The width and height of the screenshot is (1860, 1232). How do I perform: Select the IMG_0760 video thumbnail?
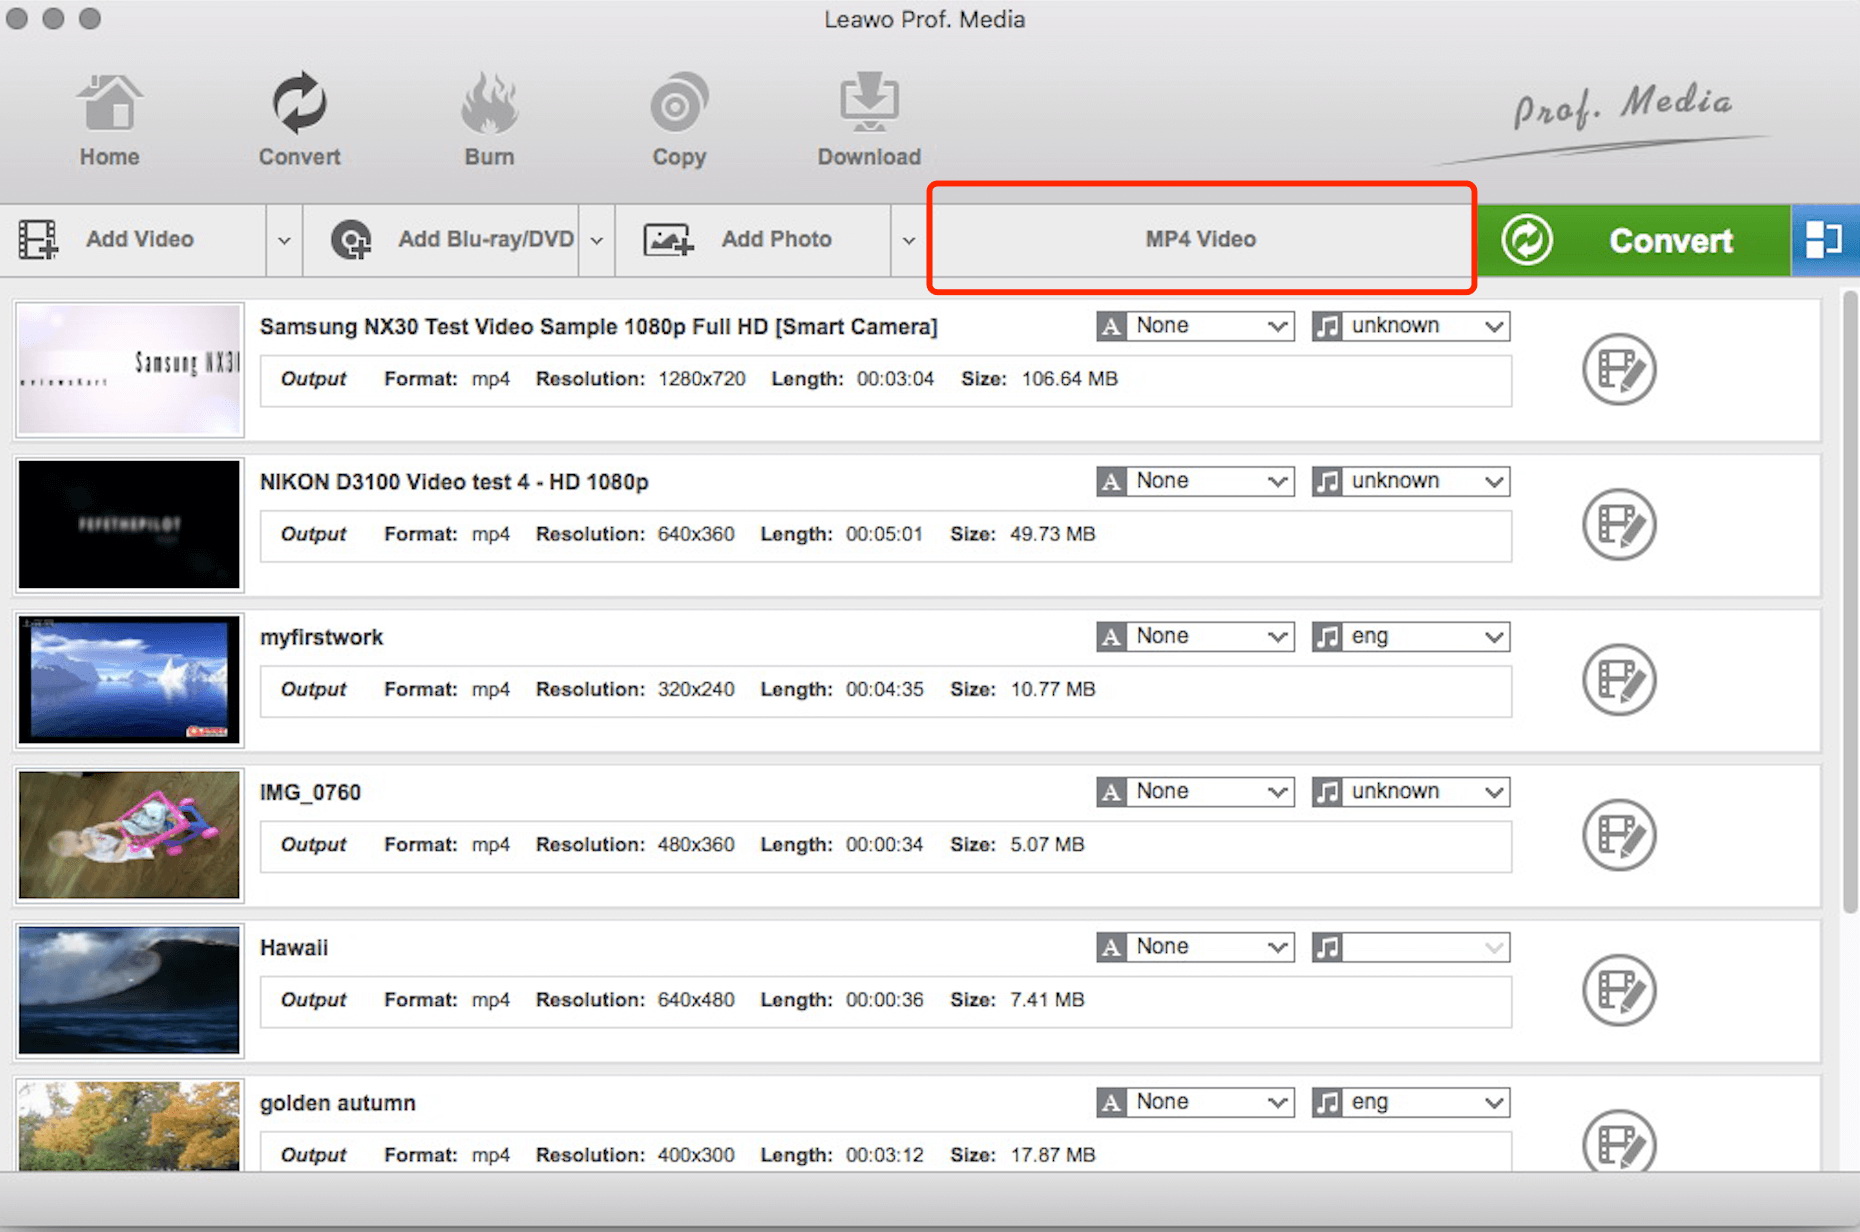(129, 834)
